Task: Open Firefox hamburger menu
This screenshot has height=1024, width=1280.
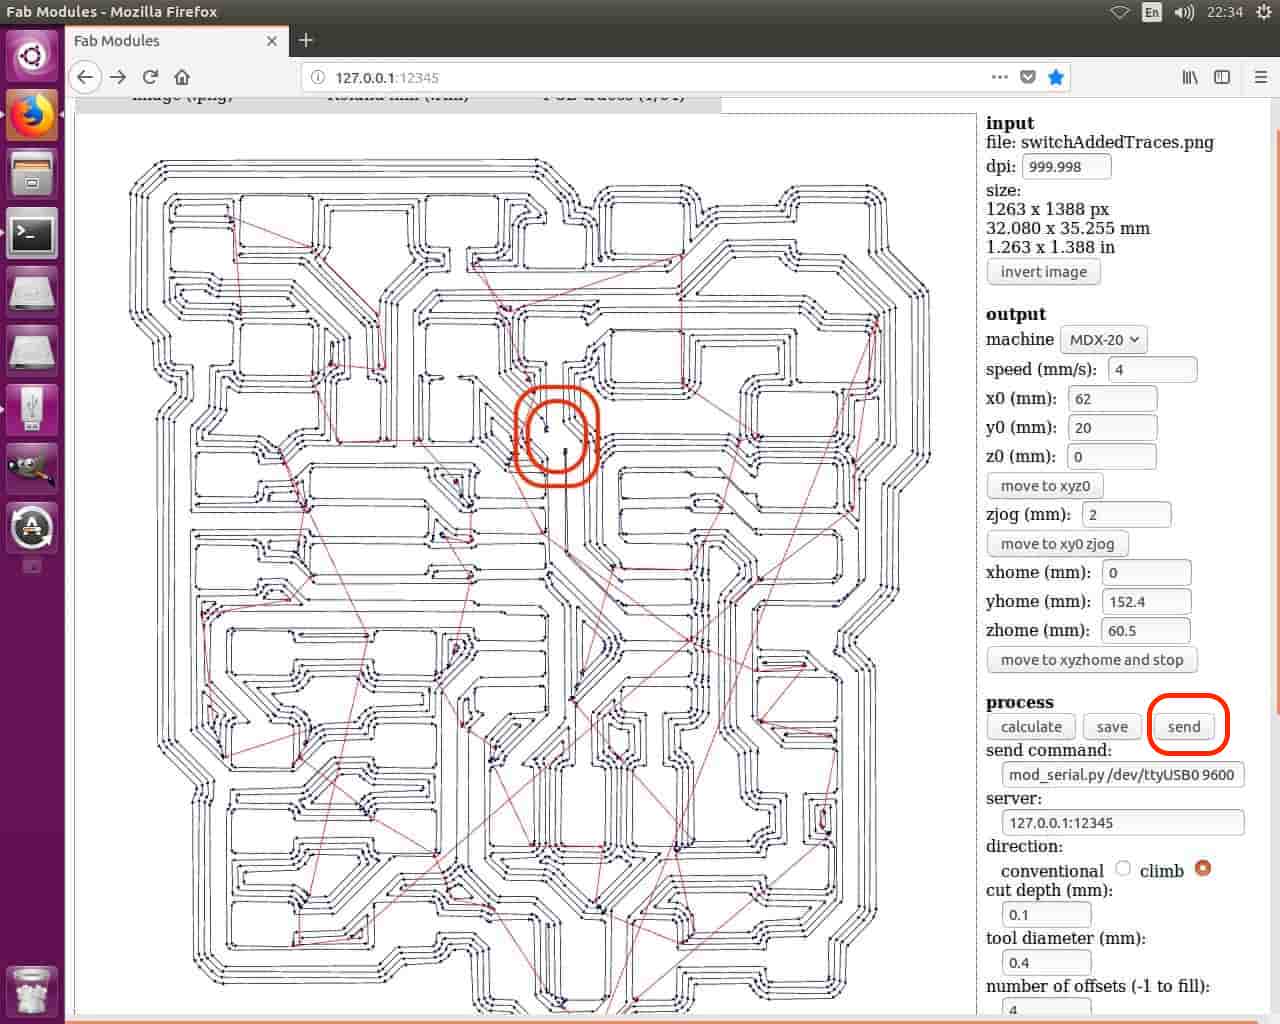Action: click(x=1260, y=77)
